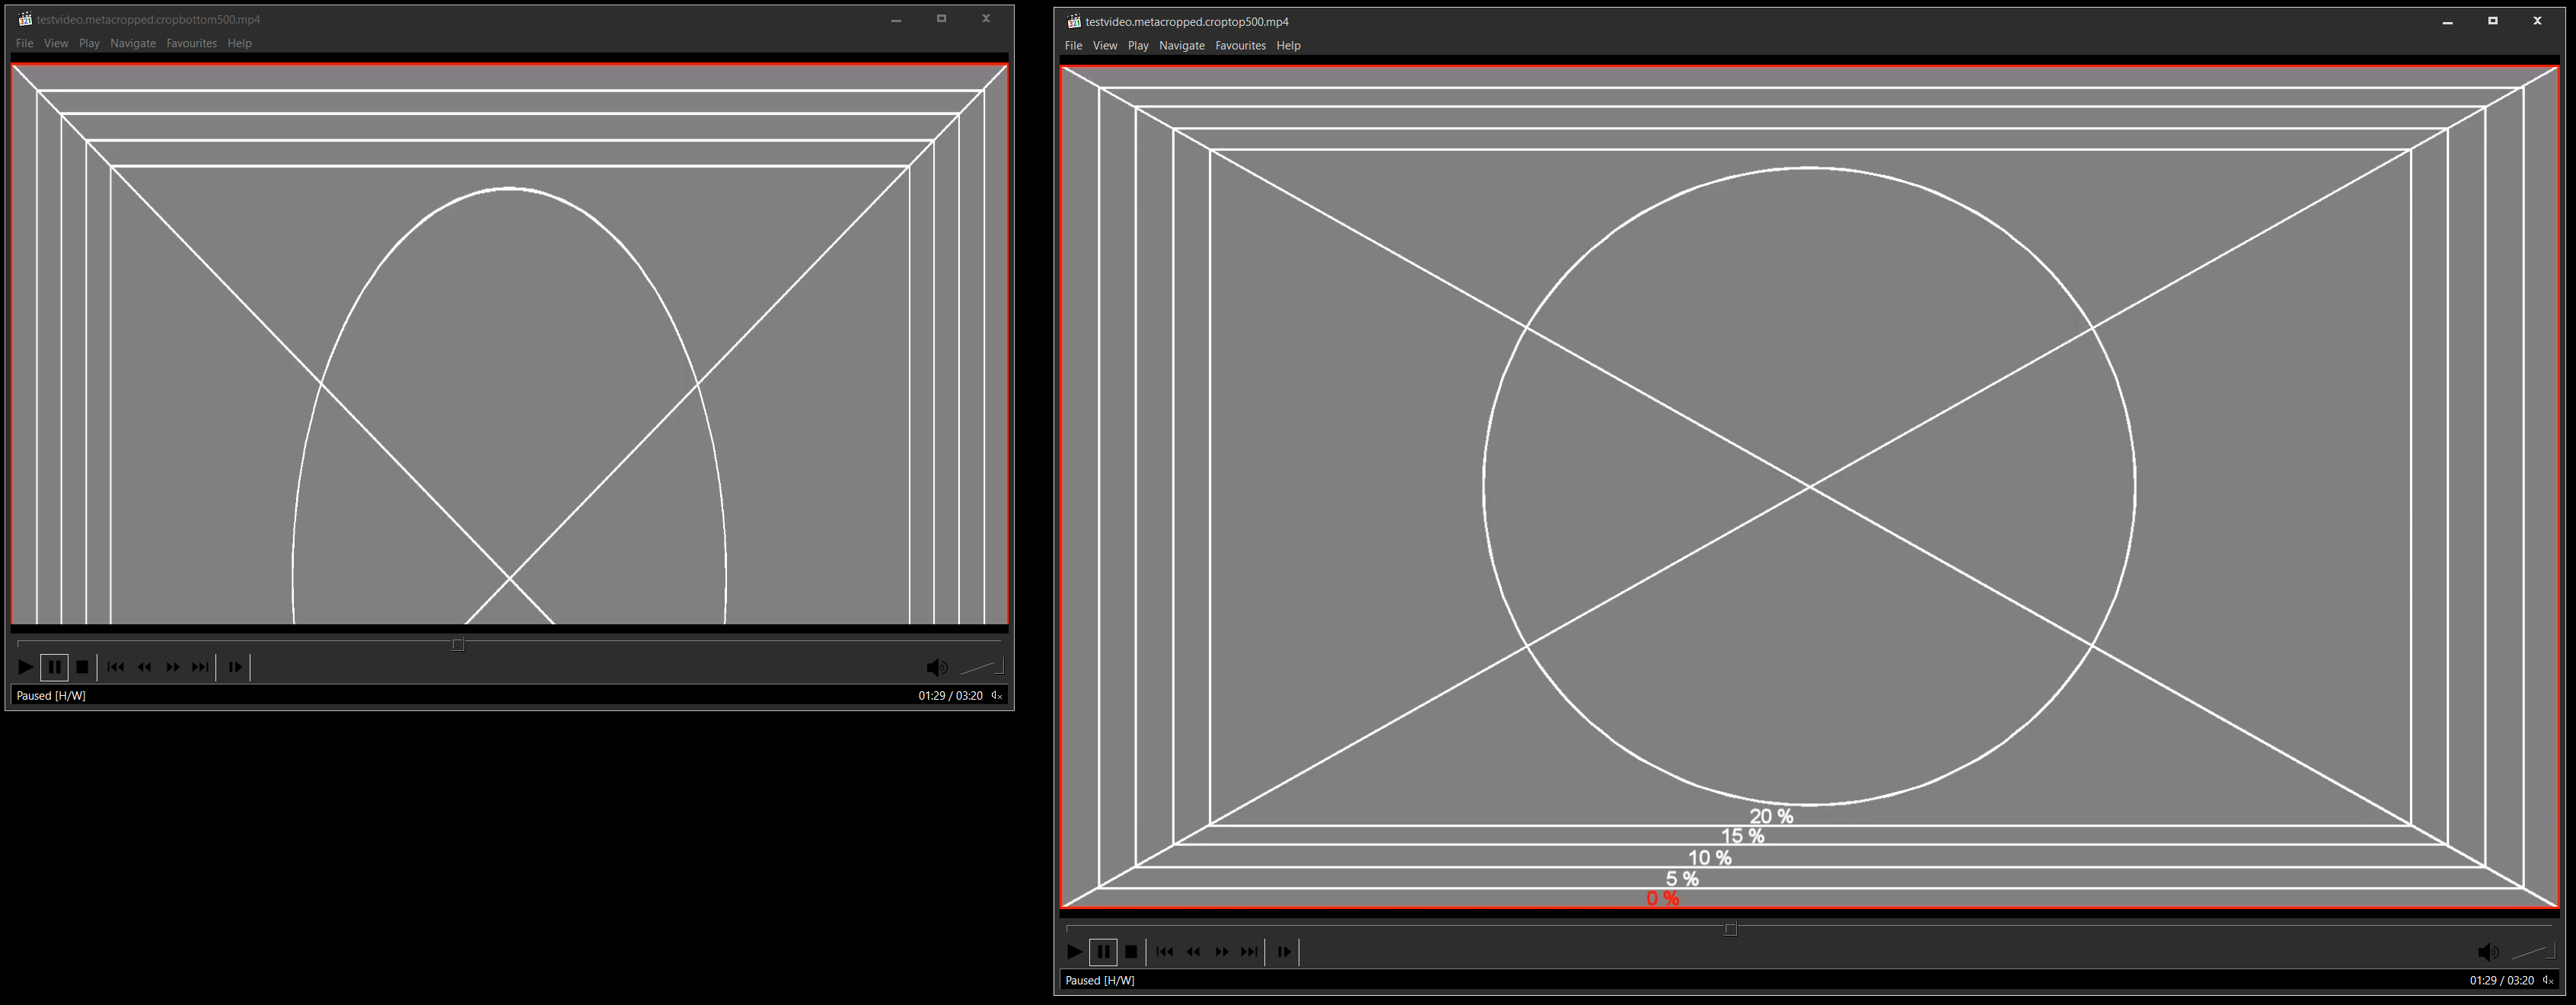Open Play menu in cropbottom500 window

tap(89, 43)
